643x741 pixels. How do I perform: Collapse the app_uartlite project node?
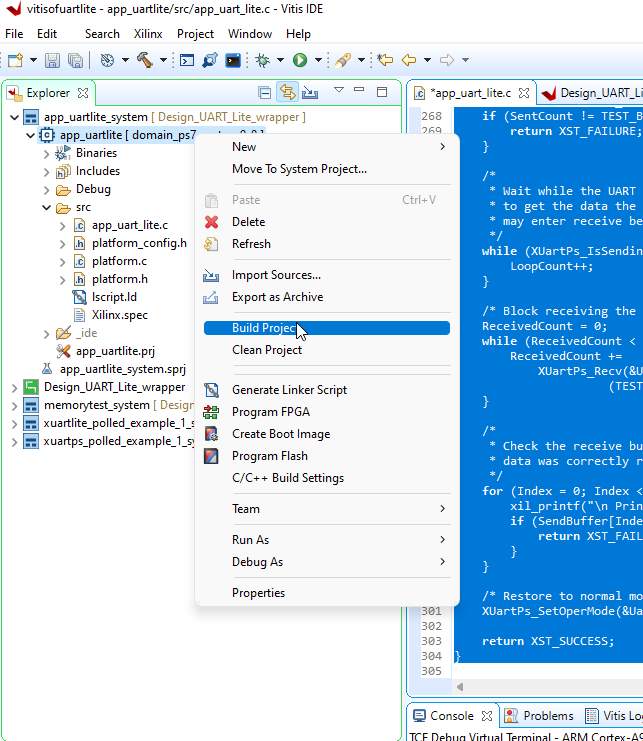(31, 135)
